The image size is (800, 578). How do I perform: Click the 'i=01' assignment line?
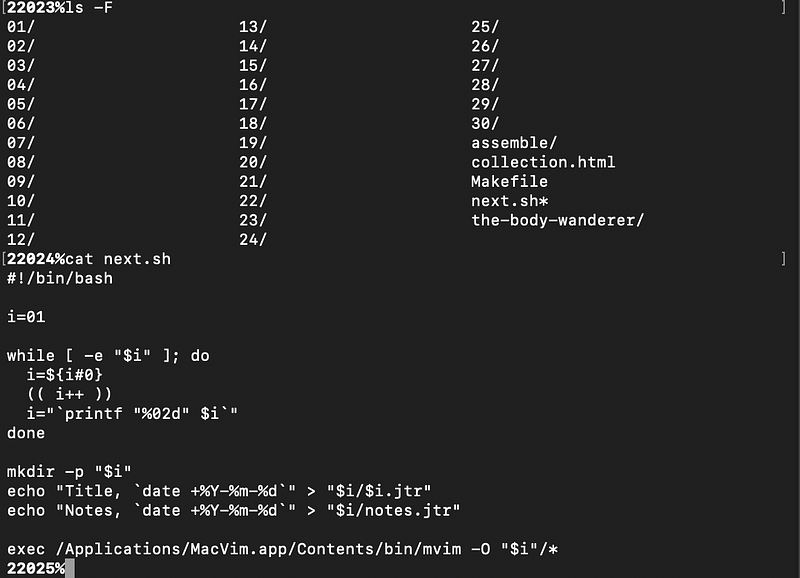click(26, 317)
